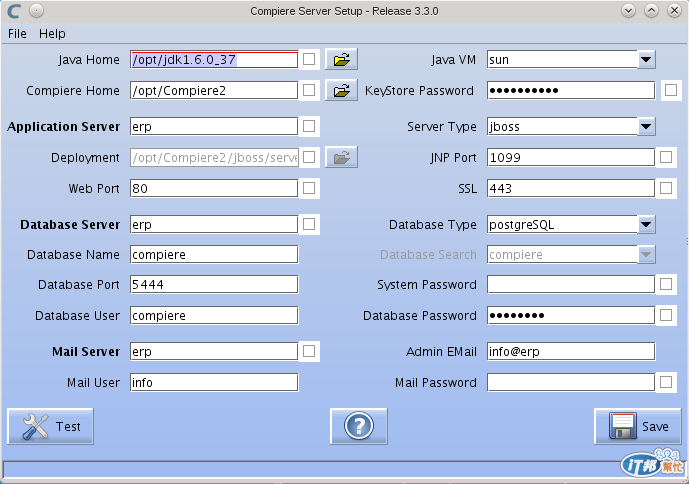Click the Application Server field
Image resolution: width=689 pixels, height=484 pixels.
[x=214, y=127]
